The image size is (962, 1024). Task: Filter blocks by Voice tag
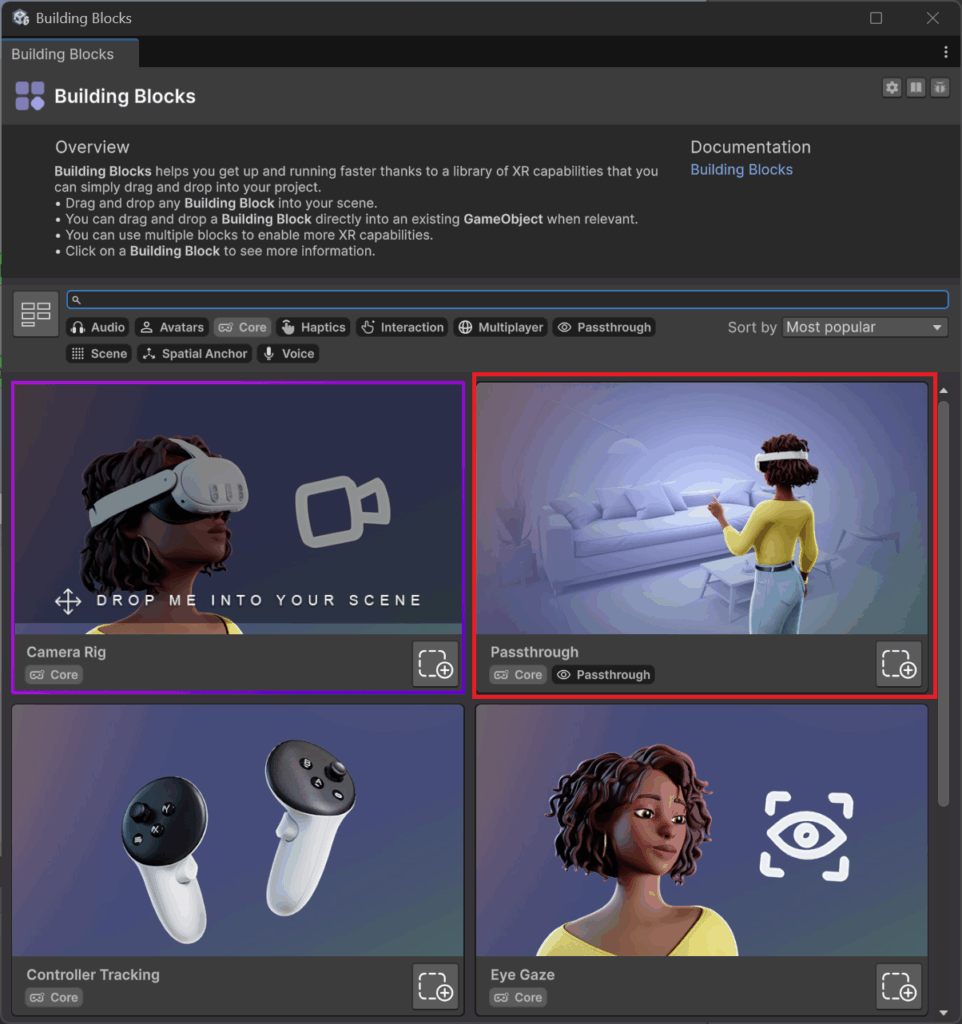(288, 353)
